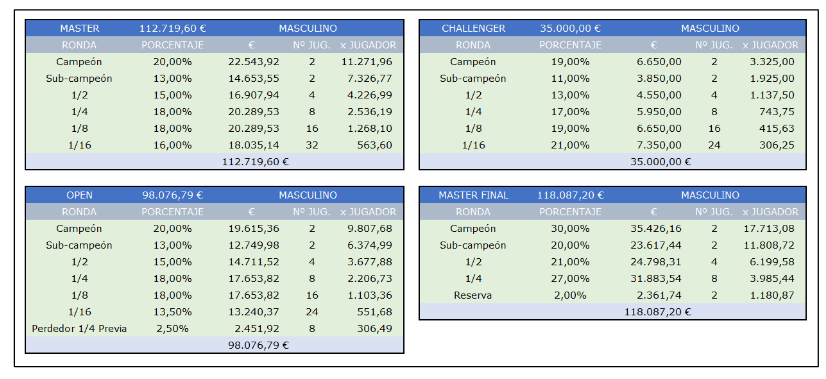Screen dimensions: 826x379
Task: Click the Reserva row label in MASTER FINAL
Action: click(x=473, y=295)
